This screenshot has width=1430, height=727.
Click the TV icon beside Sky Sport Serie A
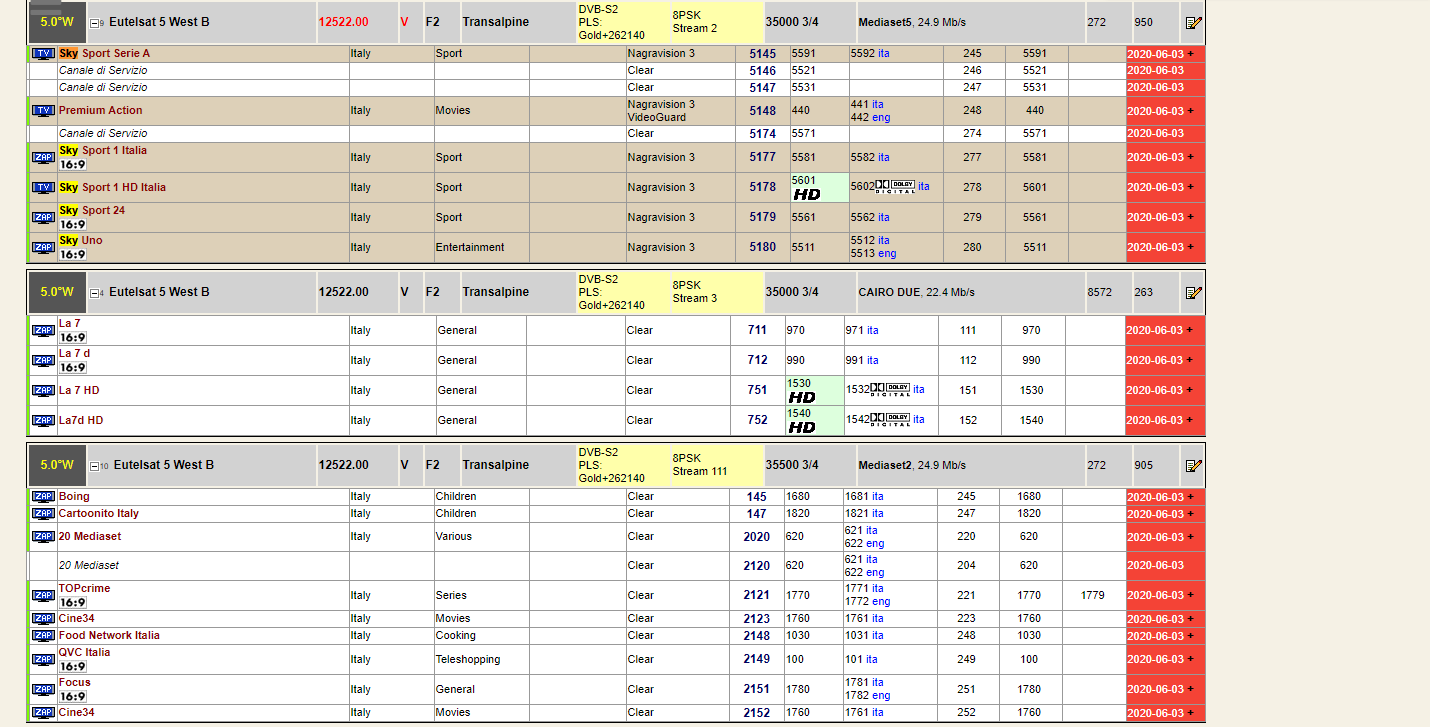point(43,54)
